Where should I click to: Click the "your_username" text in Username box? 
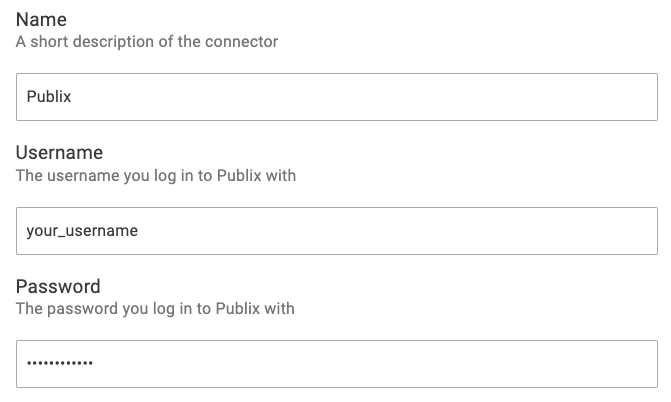tap(82, 230)
